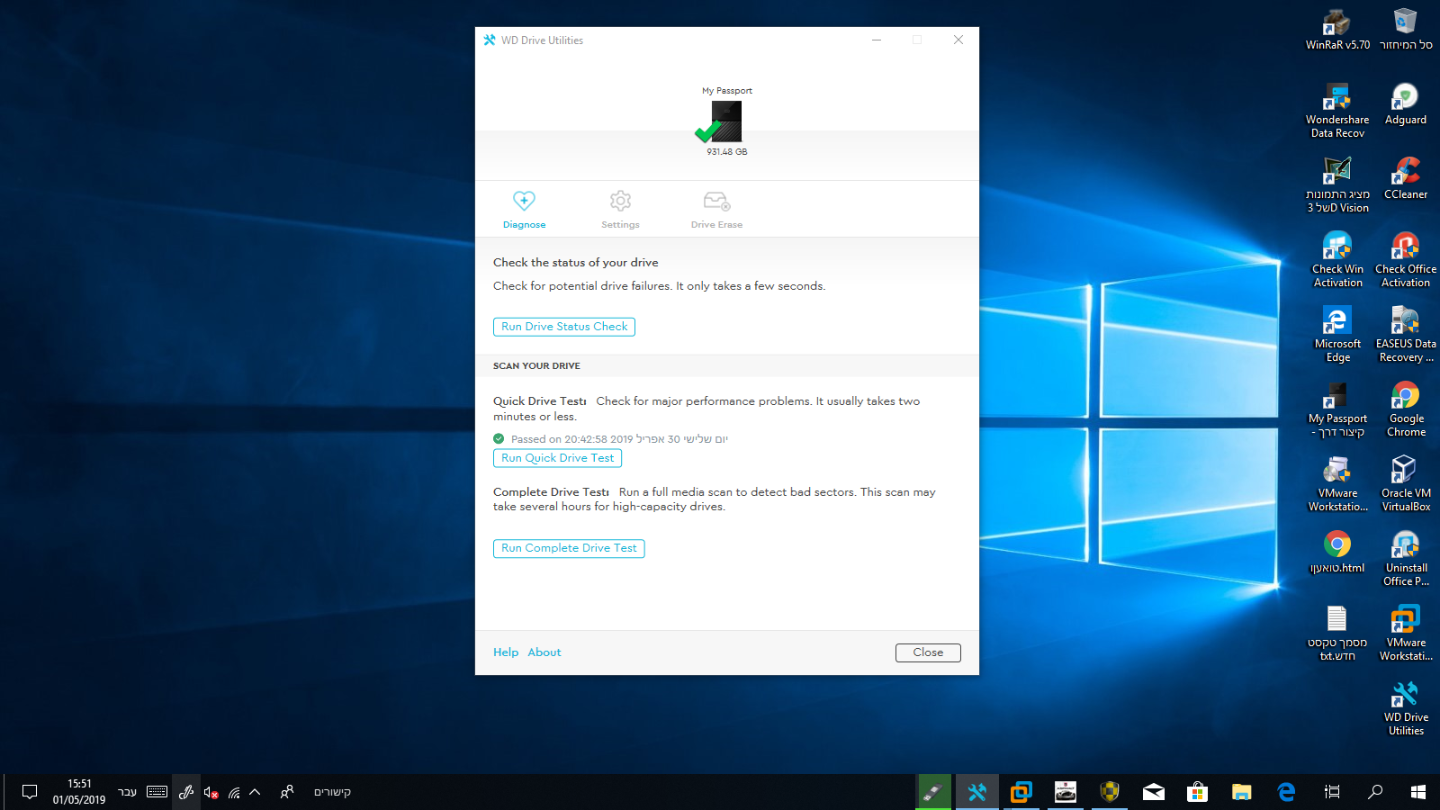The width and height of the screenshot is (1440, 810).
Task: Expand the hidden system tray icons chevron
Action: (255, 792)
